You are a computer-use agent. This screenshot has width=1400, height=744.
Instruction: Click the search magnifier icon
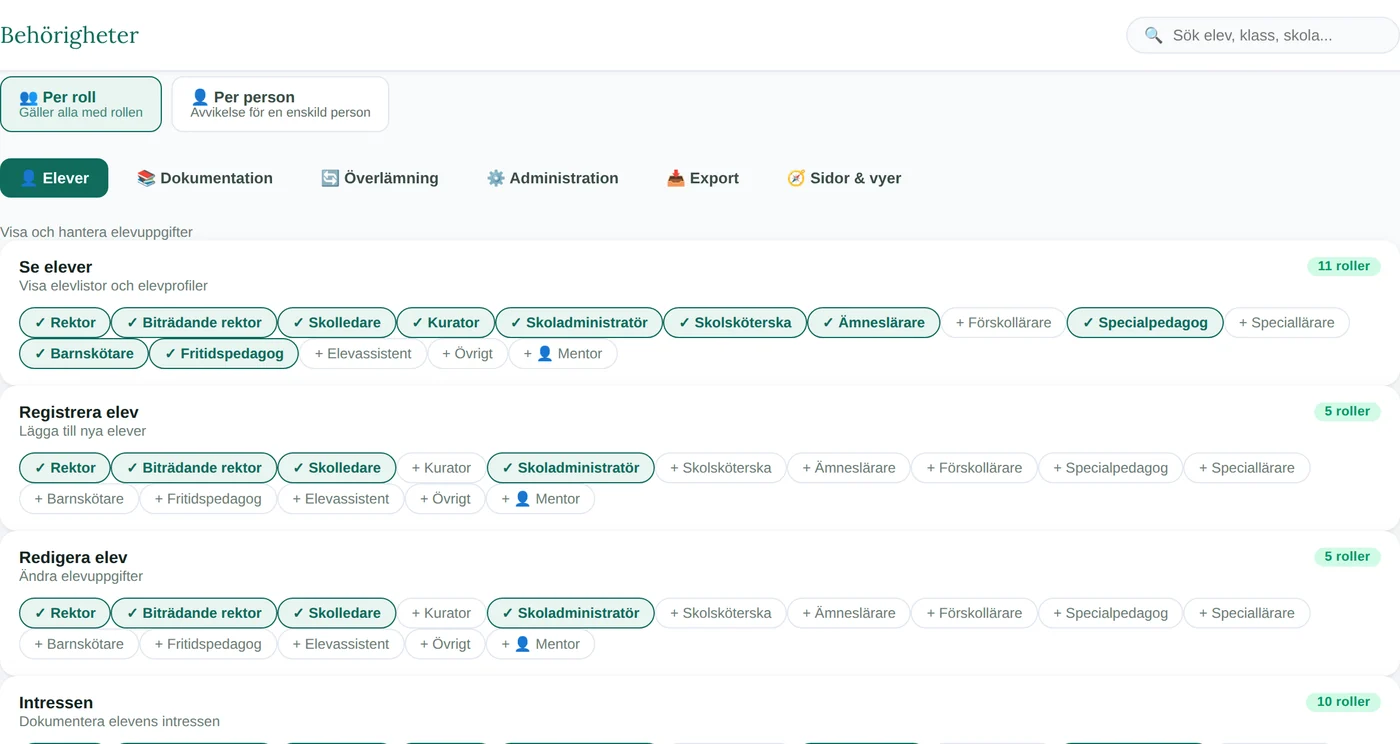coord(1153,35)
